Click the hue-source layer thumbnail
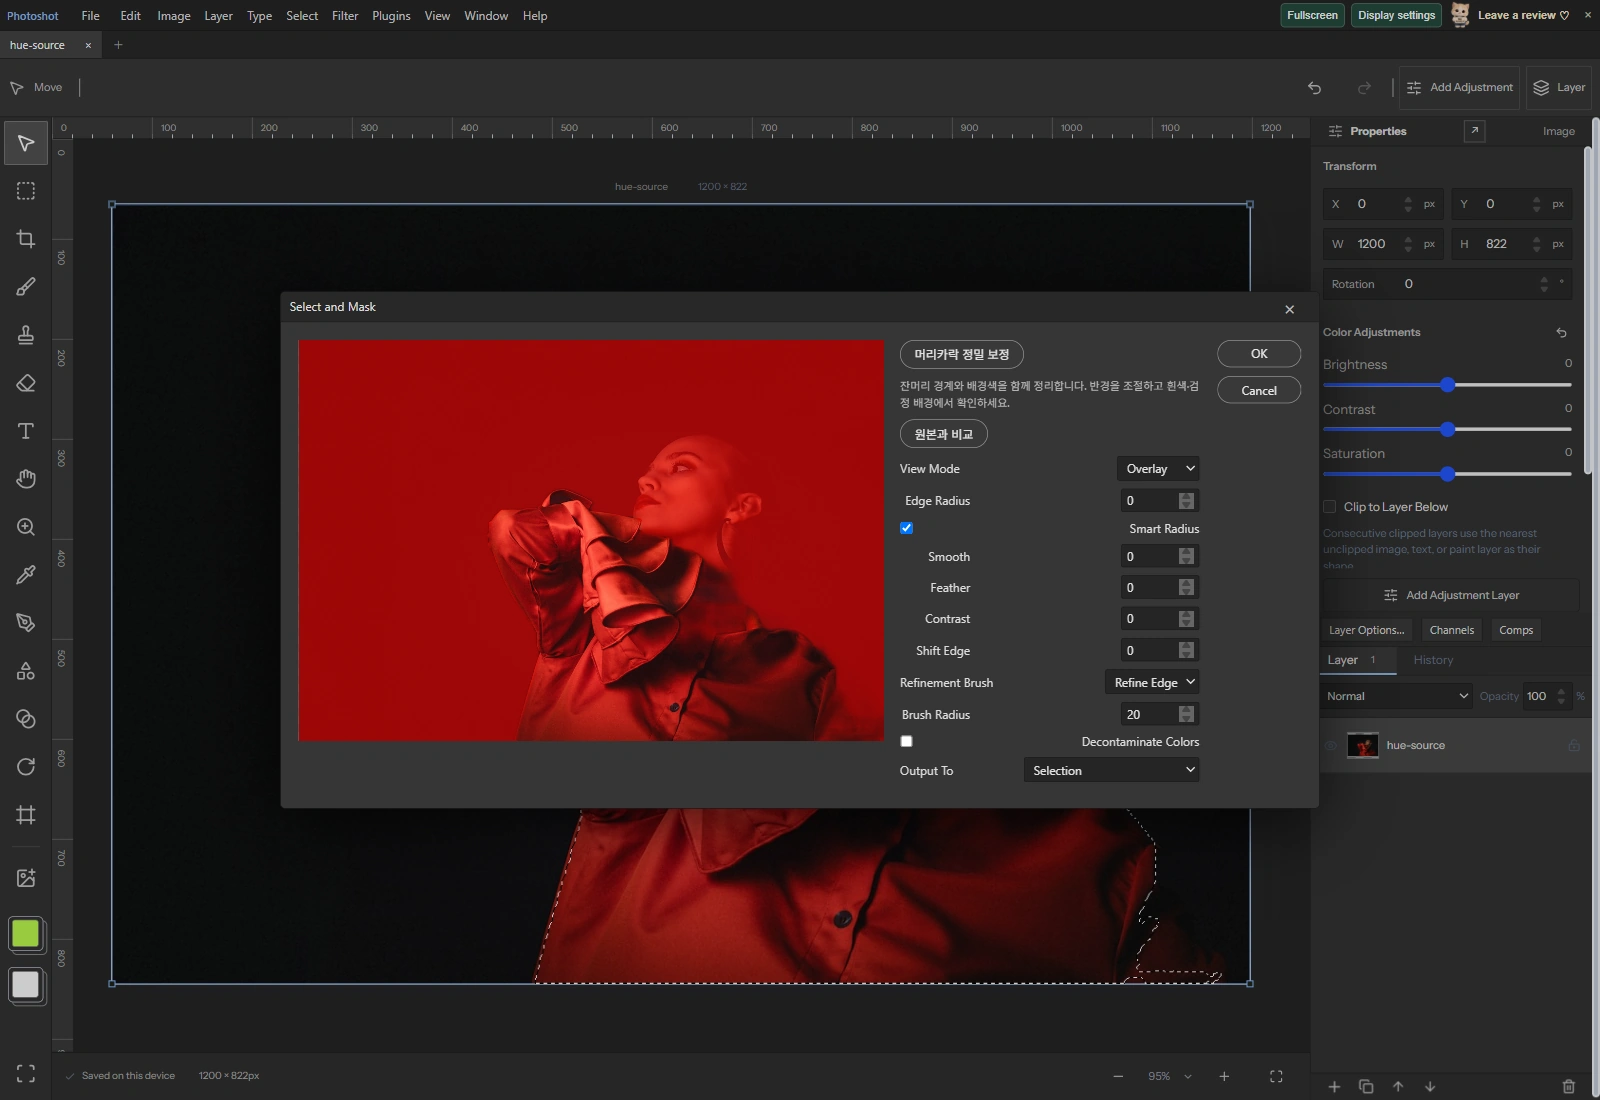The height and width of the screenshot is (1100, 1600). pos(1363,745)
